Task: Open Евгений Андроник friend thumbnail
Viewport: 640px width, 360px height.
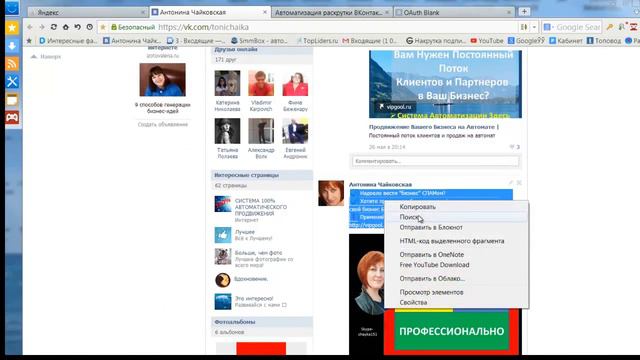Action: click(x=295, y=131)
